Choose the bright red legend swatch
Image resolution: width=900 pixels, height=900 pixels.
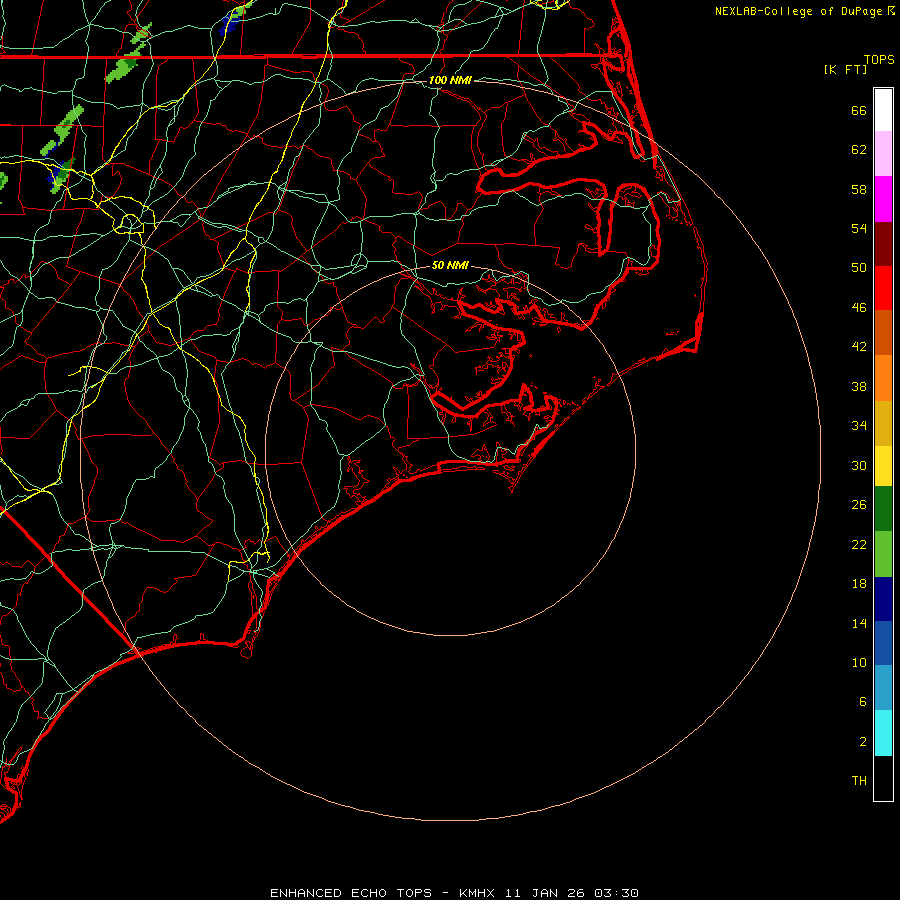pyautogui.click(x=883, y=287)
